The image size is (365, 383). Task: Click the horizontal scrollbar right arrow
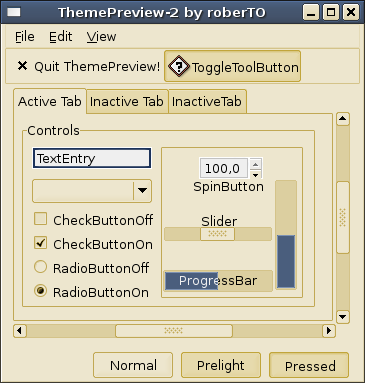pos(329,331)
